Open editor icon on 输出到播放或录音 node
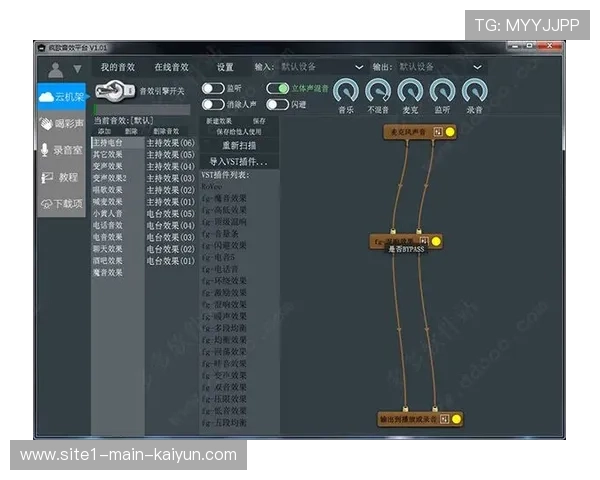Screen dimensions: 600x480 coord(444,419)
